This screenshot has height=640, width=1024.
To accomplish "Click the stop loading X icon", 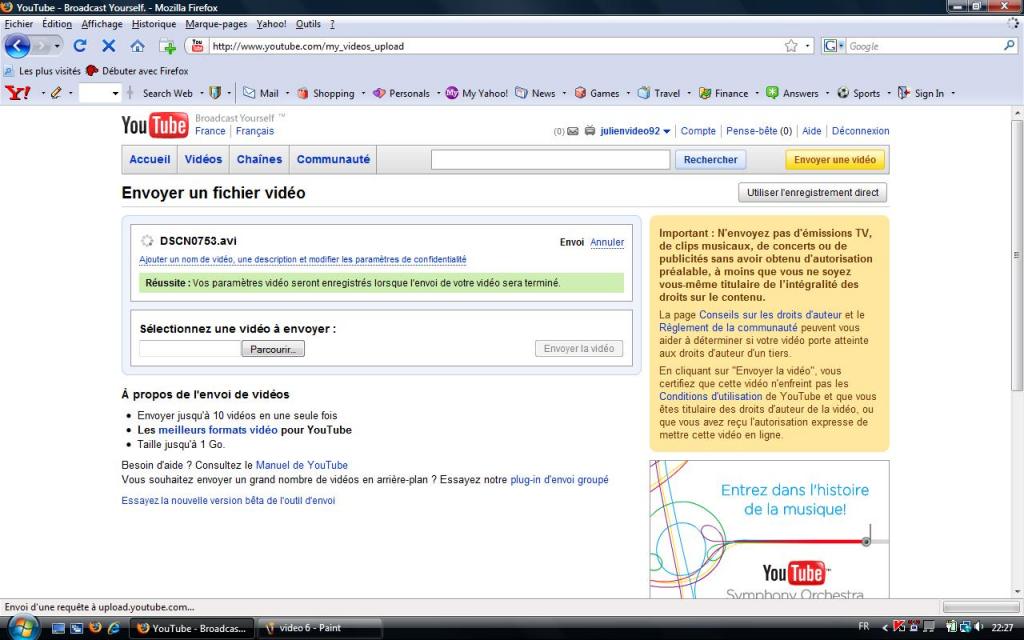I will [108, 46].
